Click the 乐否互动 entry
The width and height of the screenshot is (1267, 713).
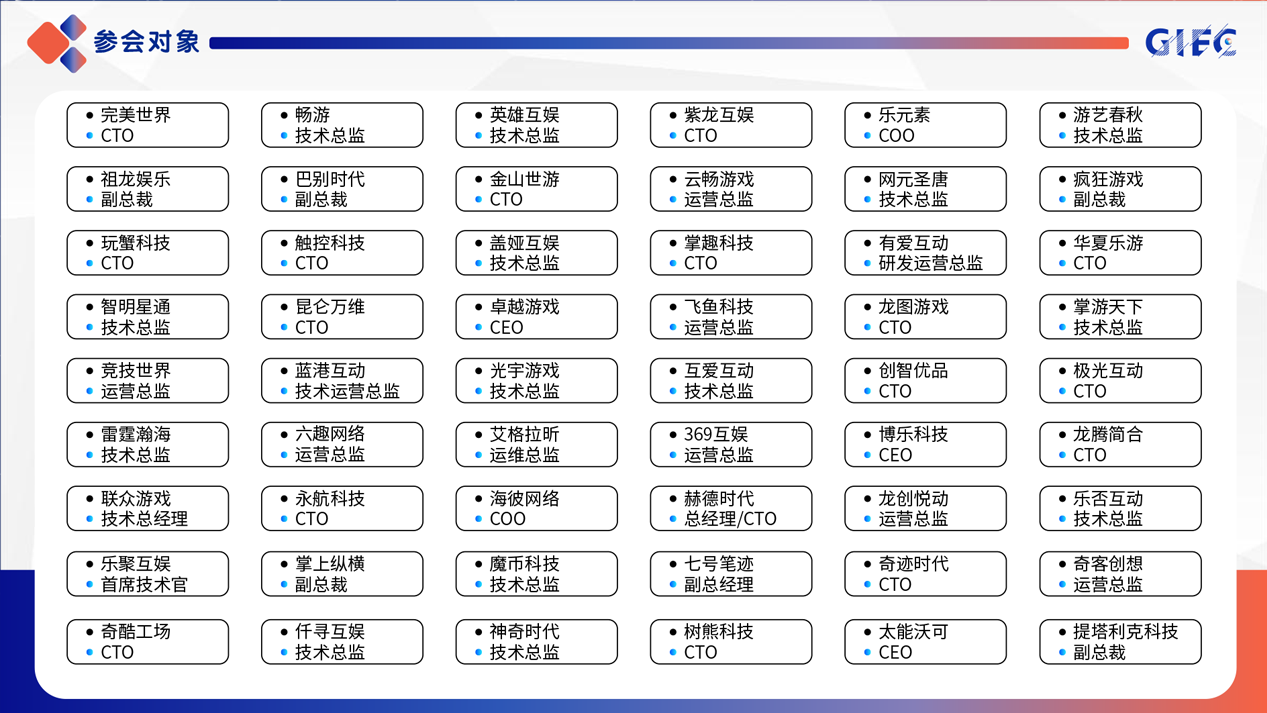pyautogui.click(x=1120, y=509)
